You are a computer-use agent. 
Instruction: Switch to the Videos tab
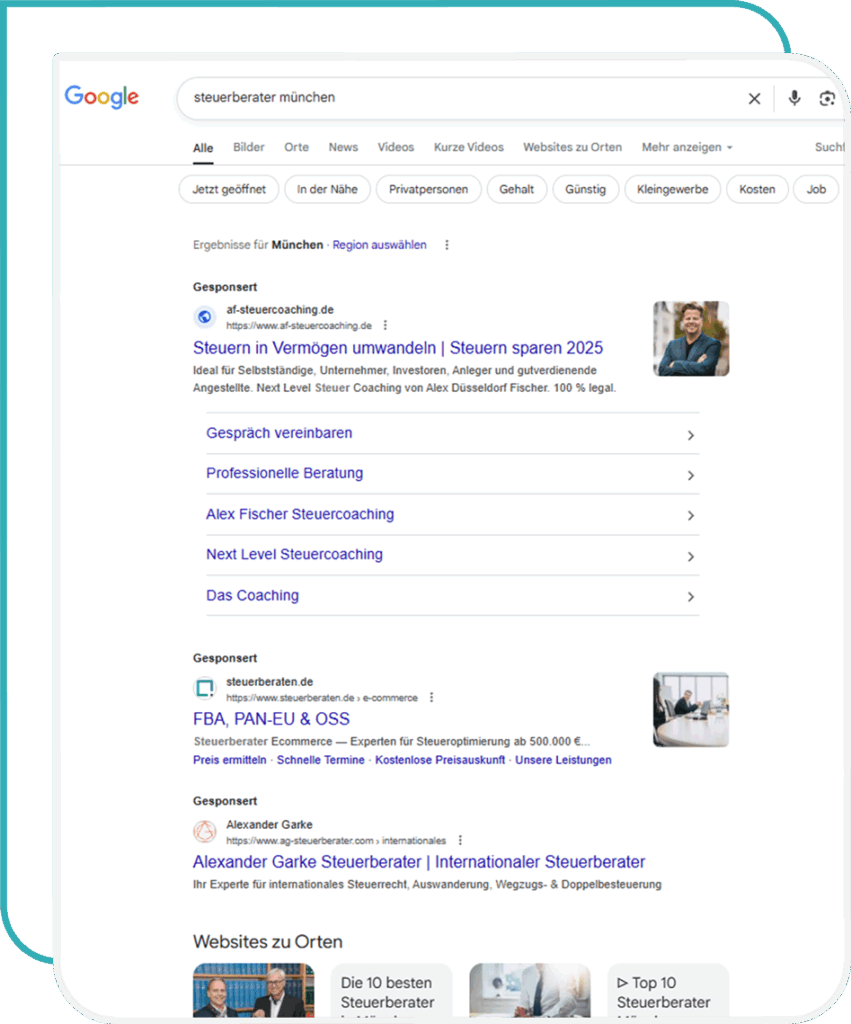pos(396,148)
